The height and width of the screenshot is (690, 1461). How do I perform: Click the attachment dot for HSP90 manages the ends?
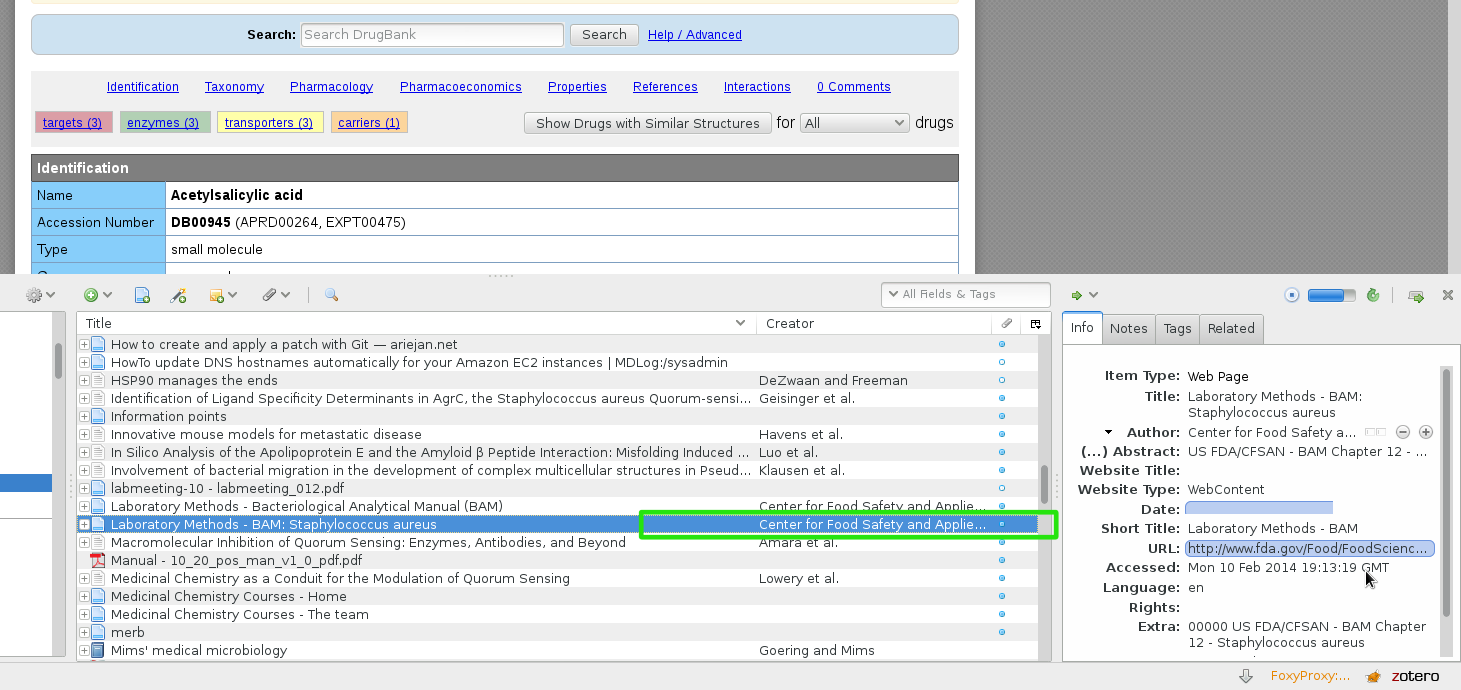1002,380
